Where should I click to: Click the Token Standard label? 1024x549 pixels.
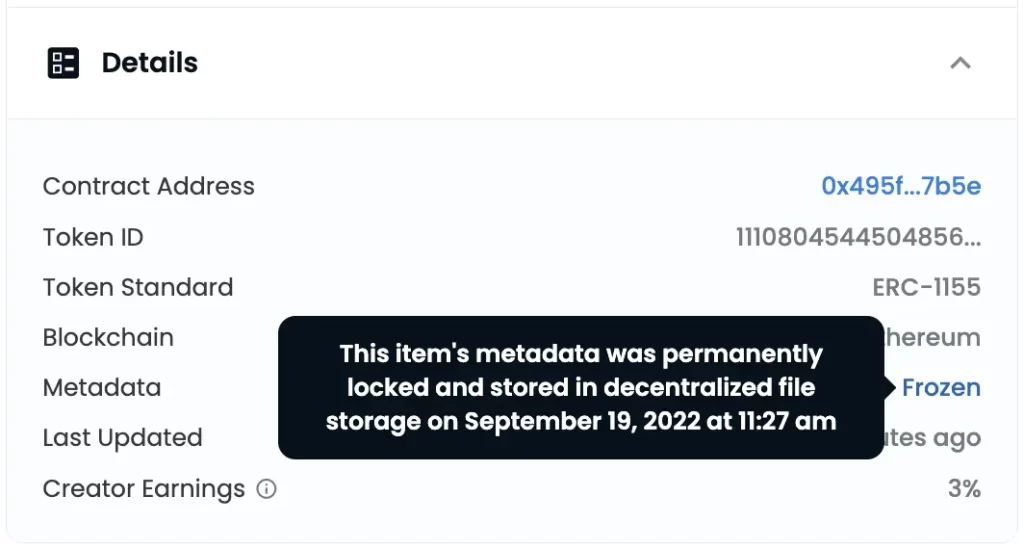(x=138, y=287)
